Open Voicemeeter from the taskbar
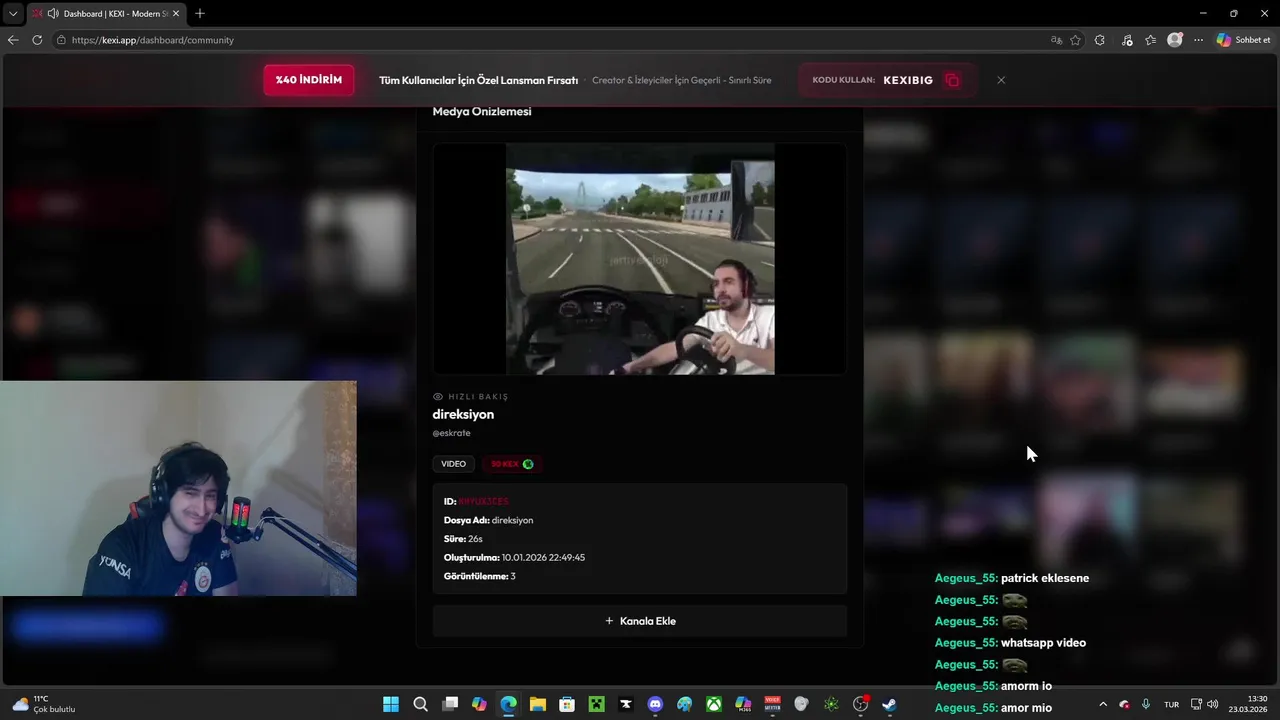Screen dimensions: 1280x720 (772, 704)
